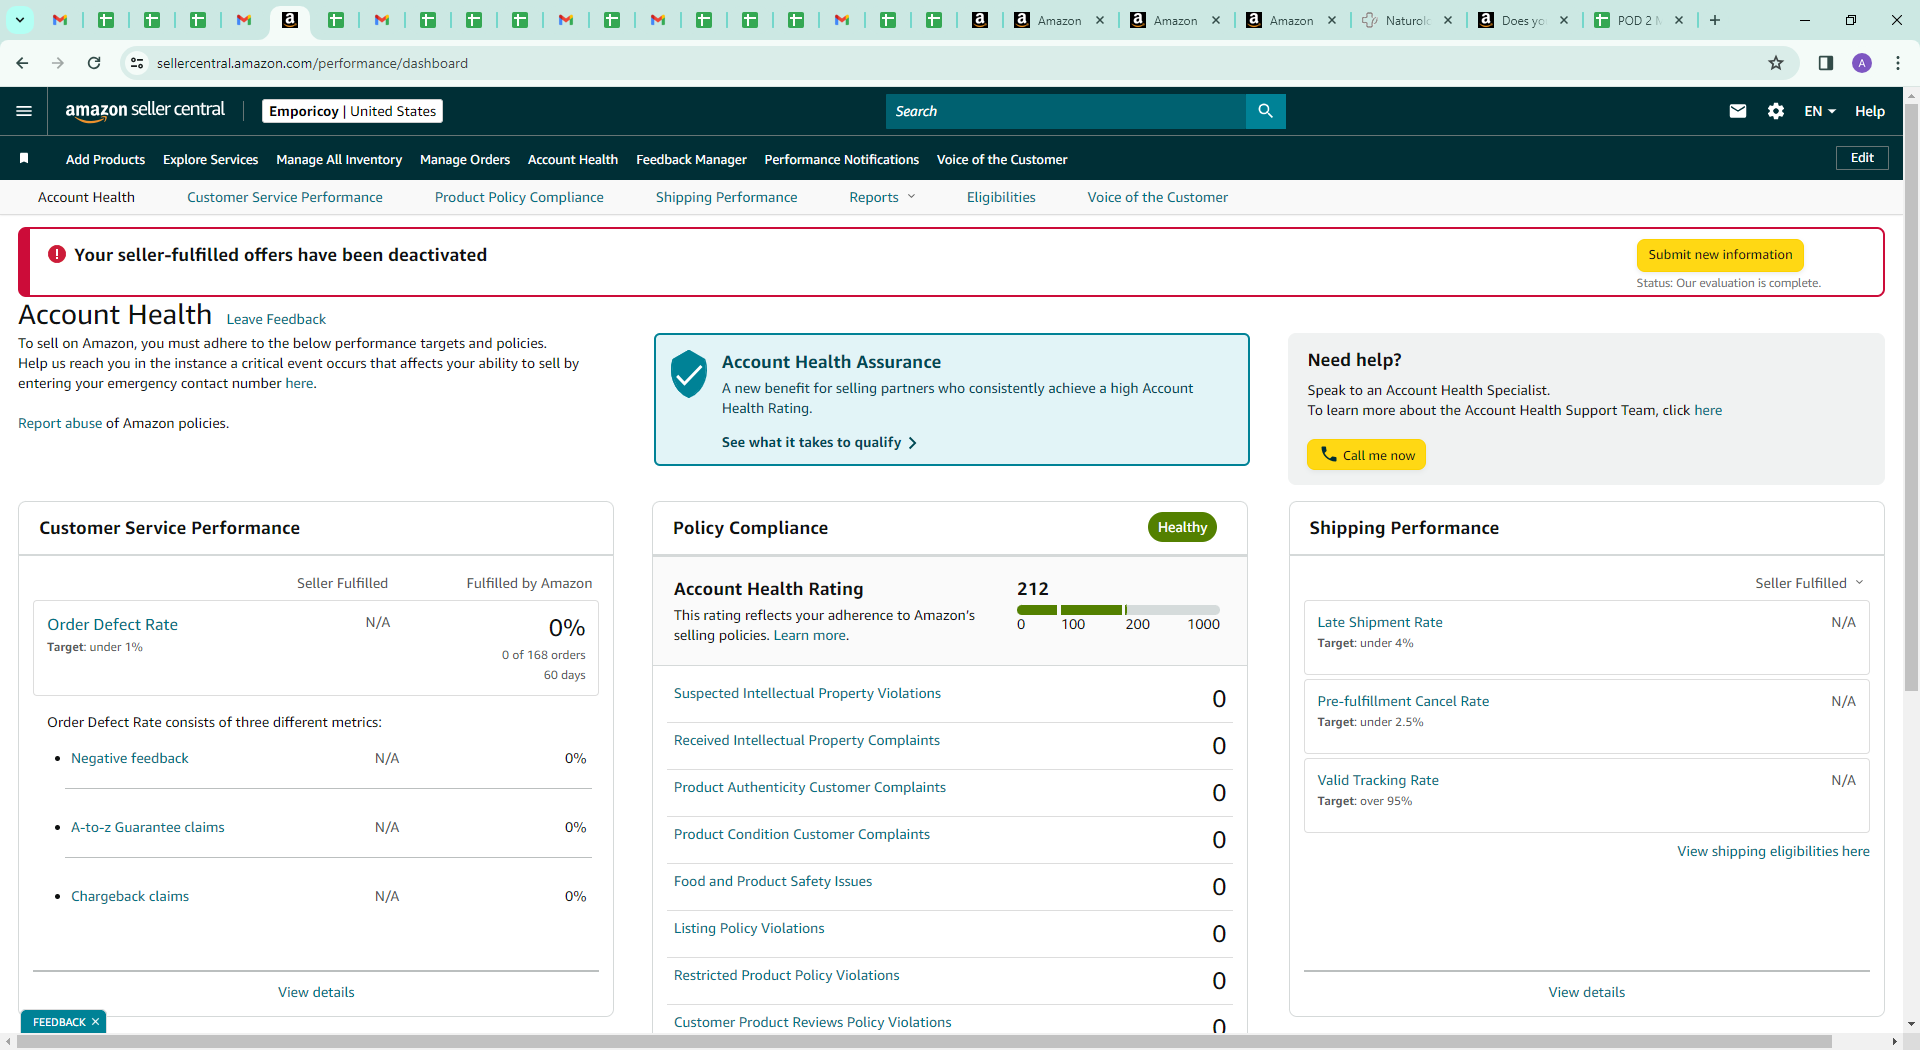Go to Manage All Inventory
The width and height of the screenshot is (1920, 1050).
(339, 159)
